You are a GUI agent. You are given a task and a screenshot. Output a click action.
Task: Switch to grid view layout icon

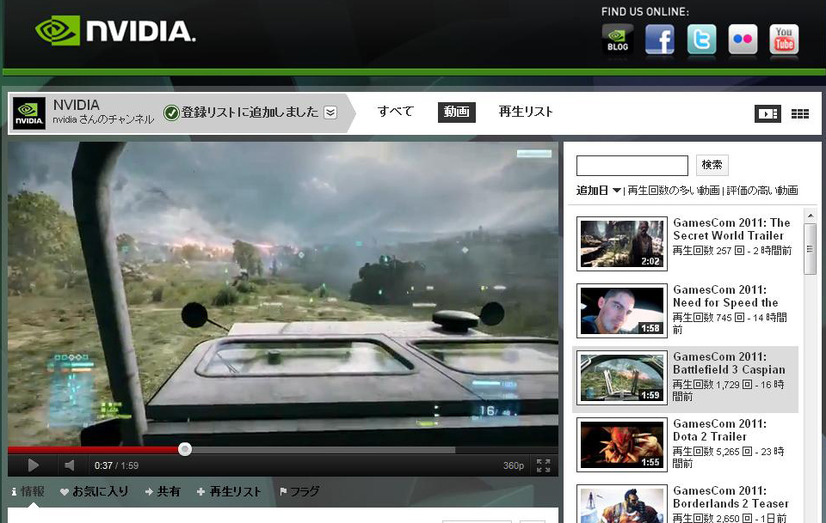coord(800,114)
